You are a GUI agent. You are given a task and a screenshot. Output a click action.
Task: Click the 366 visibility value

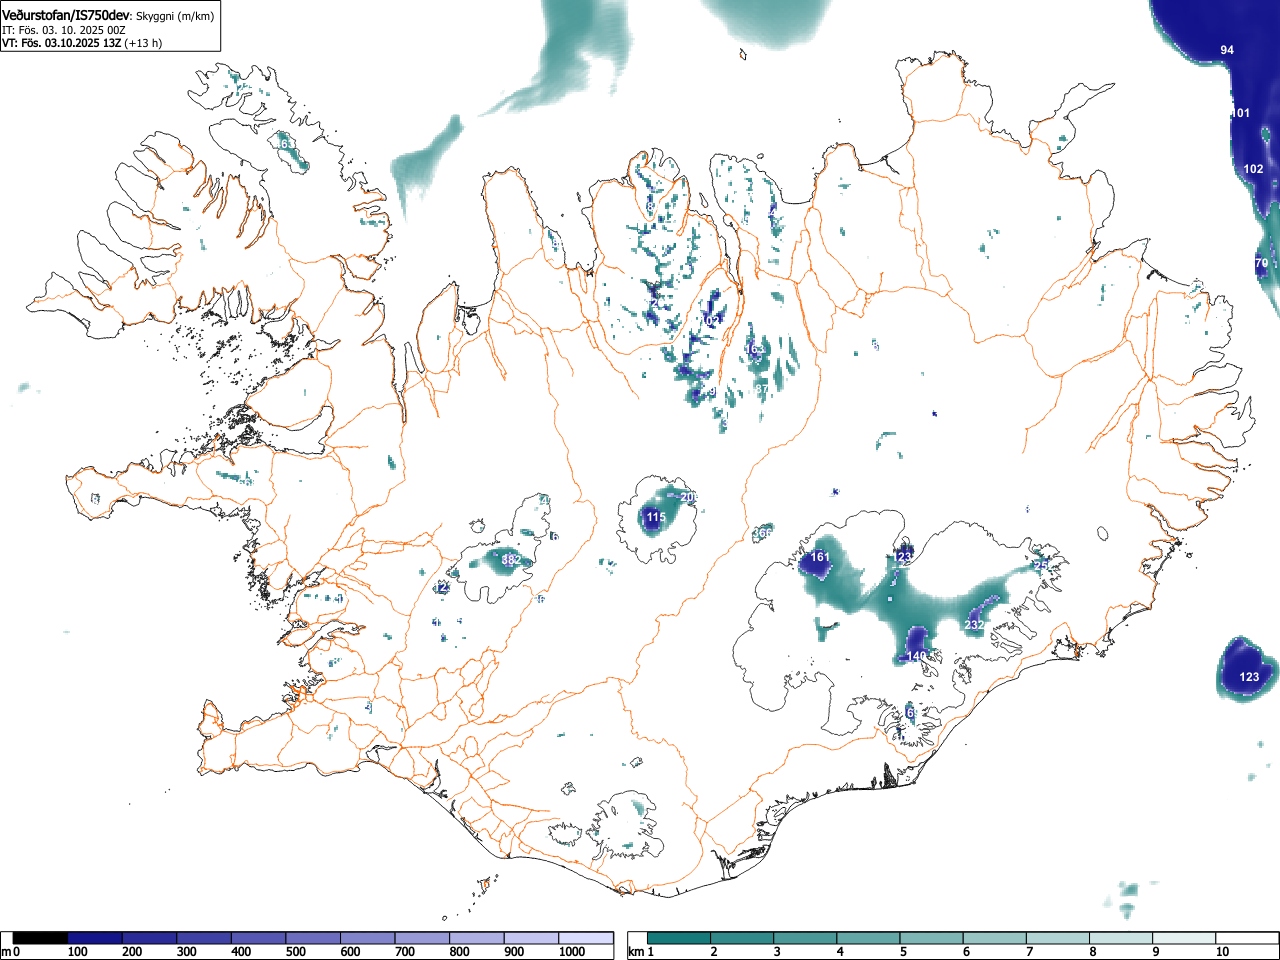click(762, 533)
